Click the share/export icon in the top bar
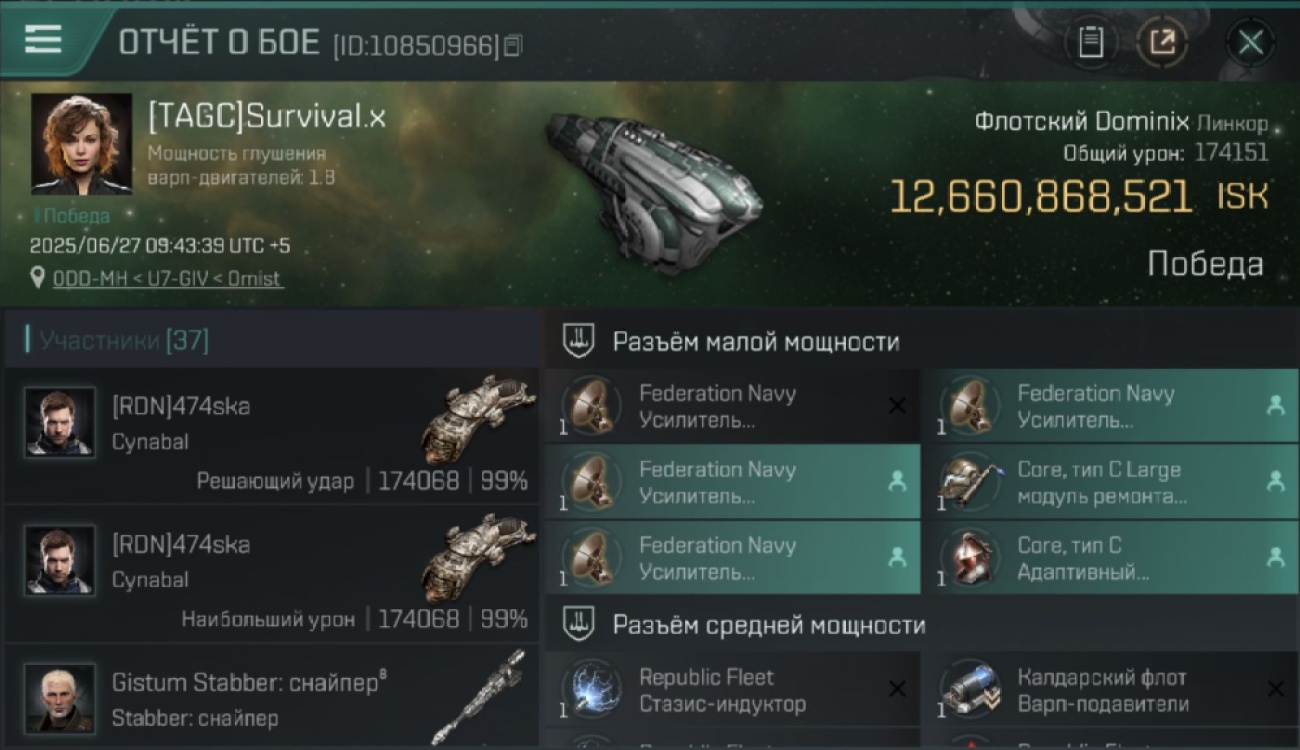The height and width of the screenshot is (750, 1300). tap(1163, 43)
